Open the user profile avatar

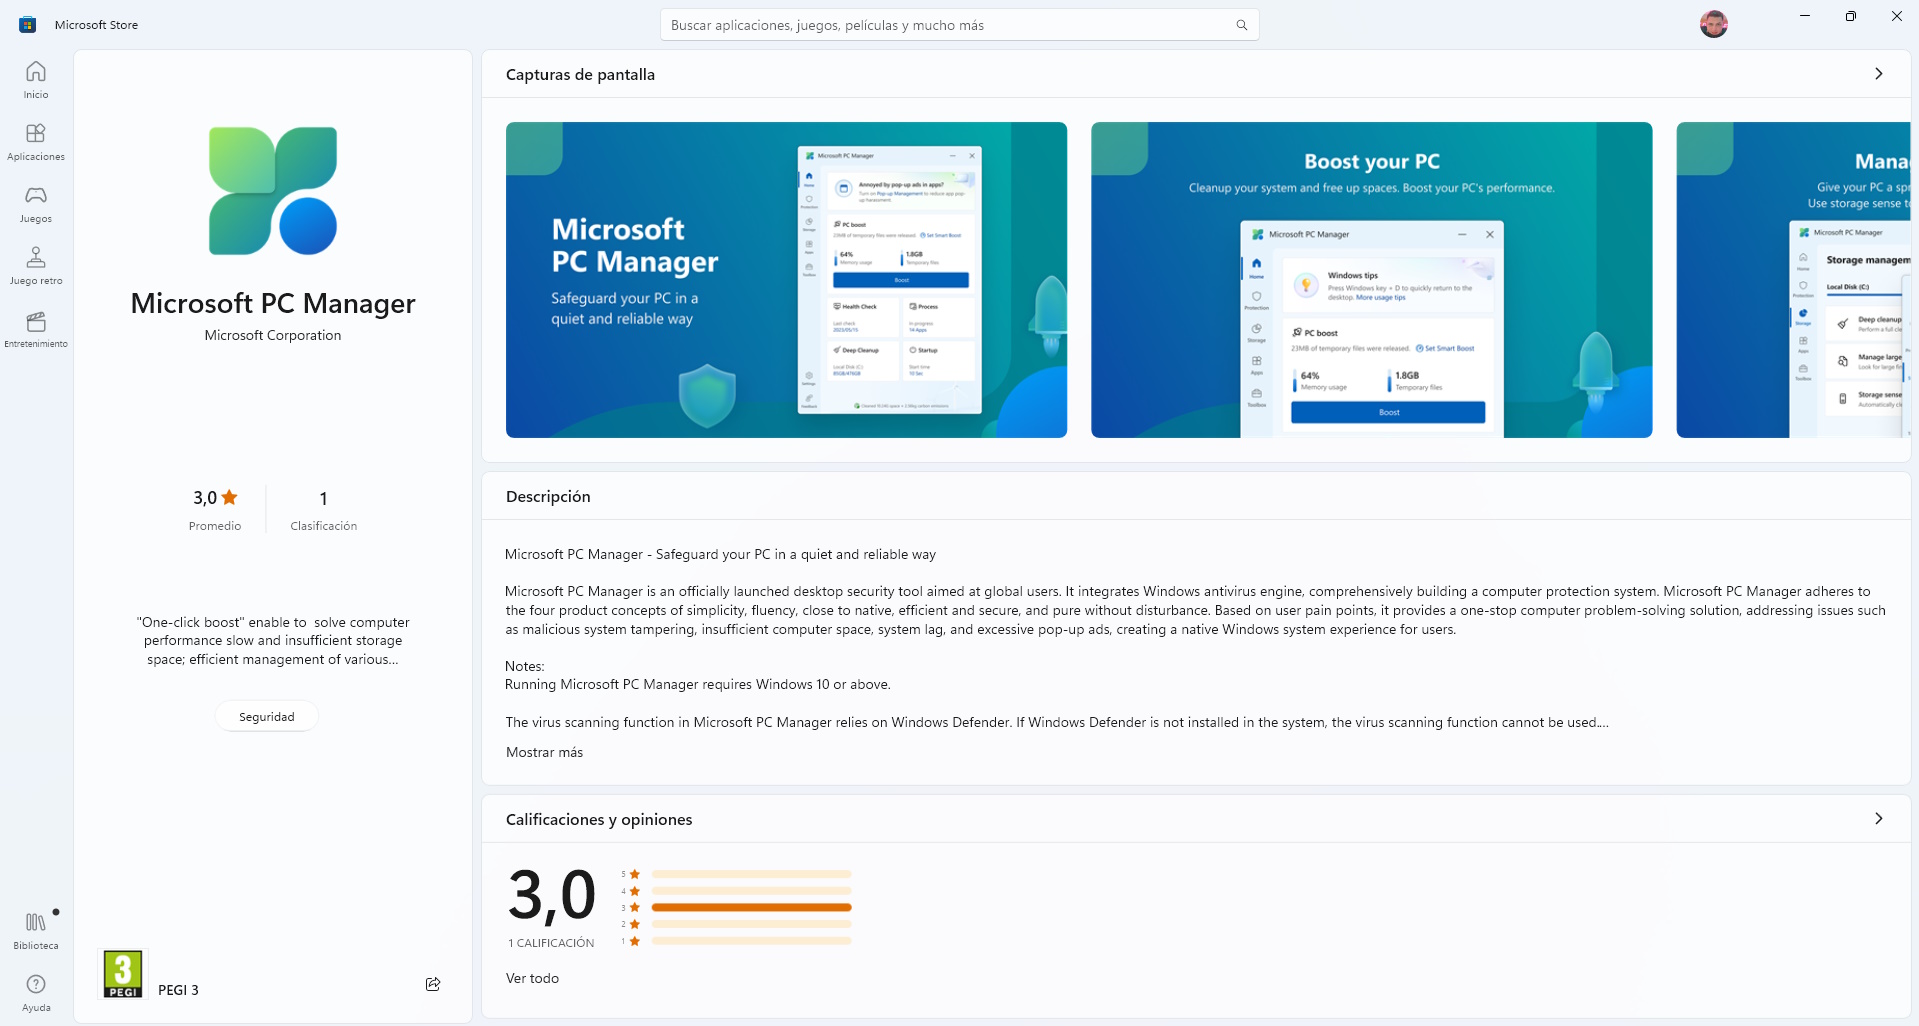pyautogui.click(x=1714, y=24)
